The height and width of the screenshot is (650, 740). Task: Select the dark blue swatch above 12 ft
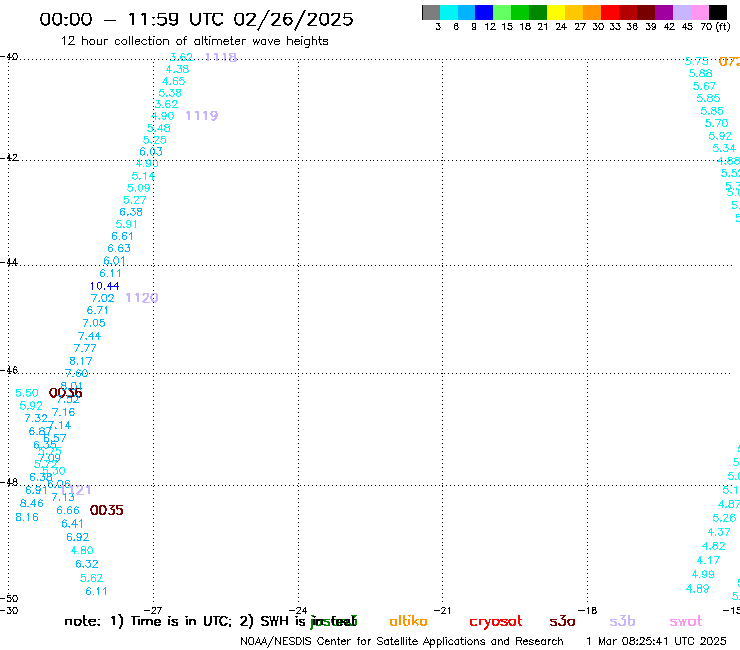(x=484, y=12)
